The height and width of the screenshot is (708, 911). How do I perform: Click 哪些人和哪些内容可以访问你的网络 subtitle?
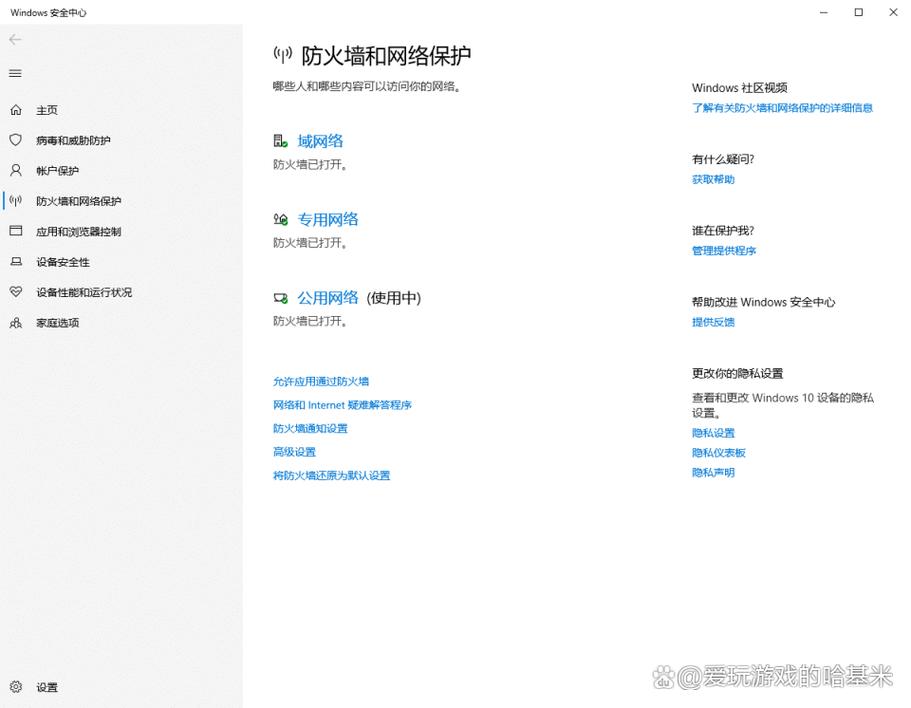click(367, 87)
